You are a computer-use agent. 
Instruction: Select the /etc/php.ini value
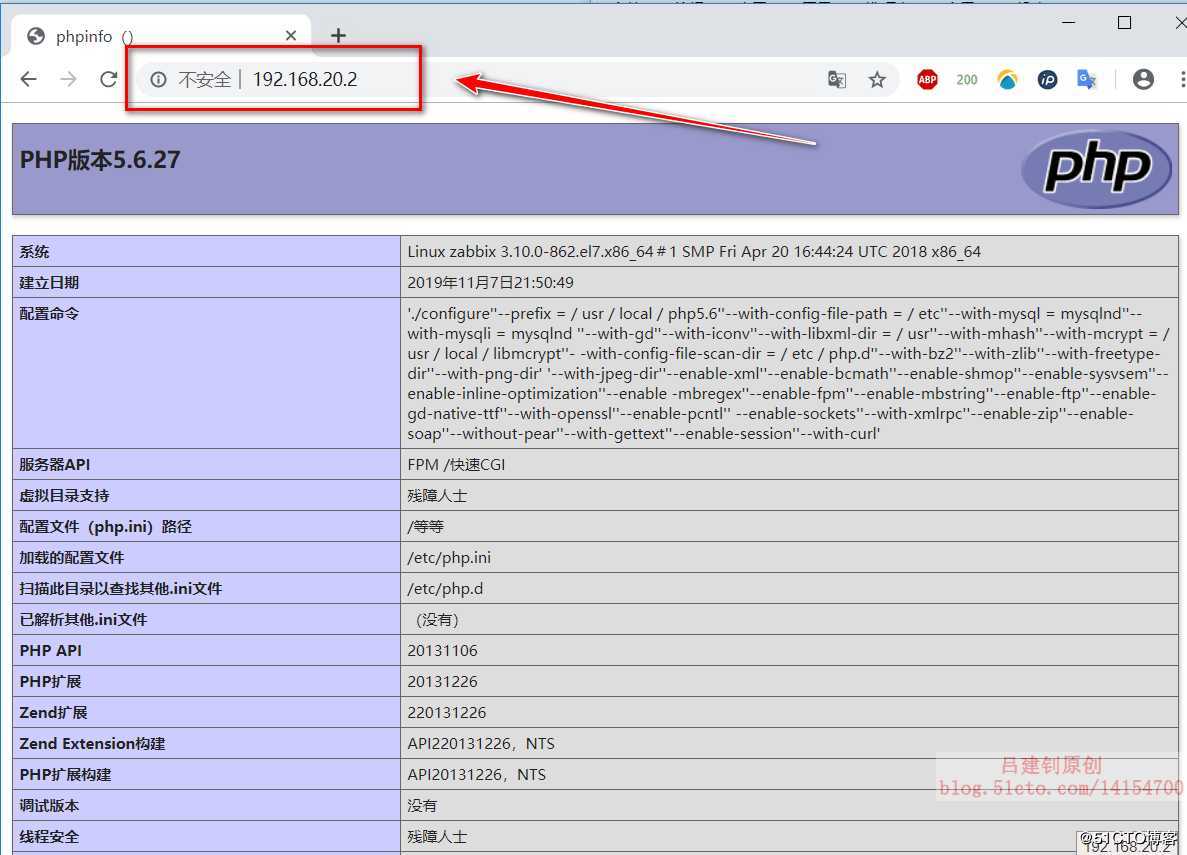click(449, 557)
